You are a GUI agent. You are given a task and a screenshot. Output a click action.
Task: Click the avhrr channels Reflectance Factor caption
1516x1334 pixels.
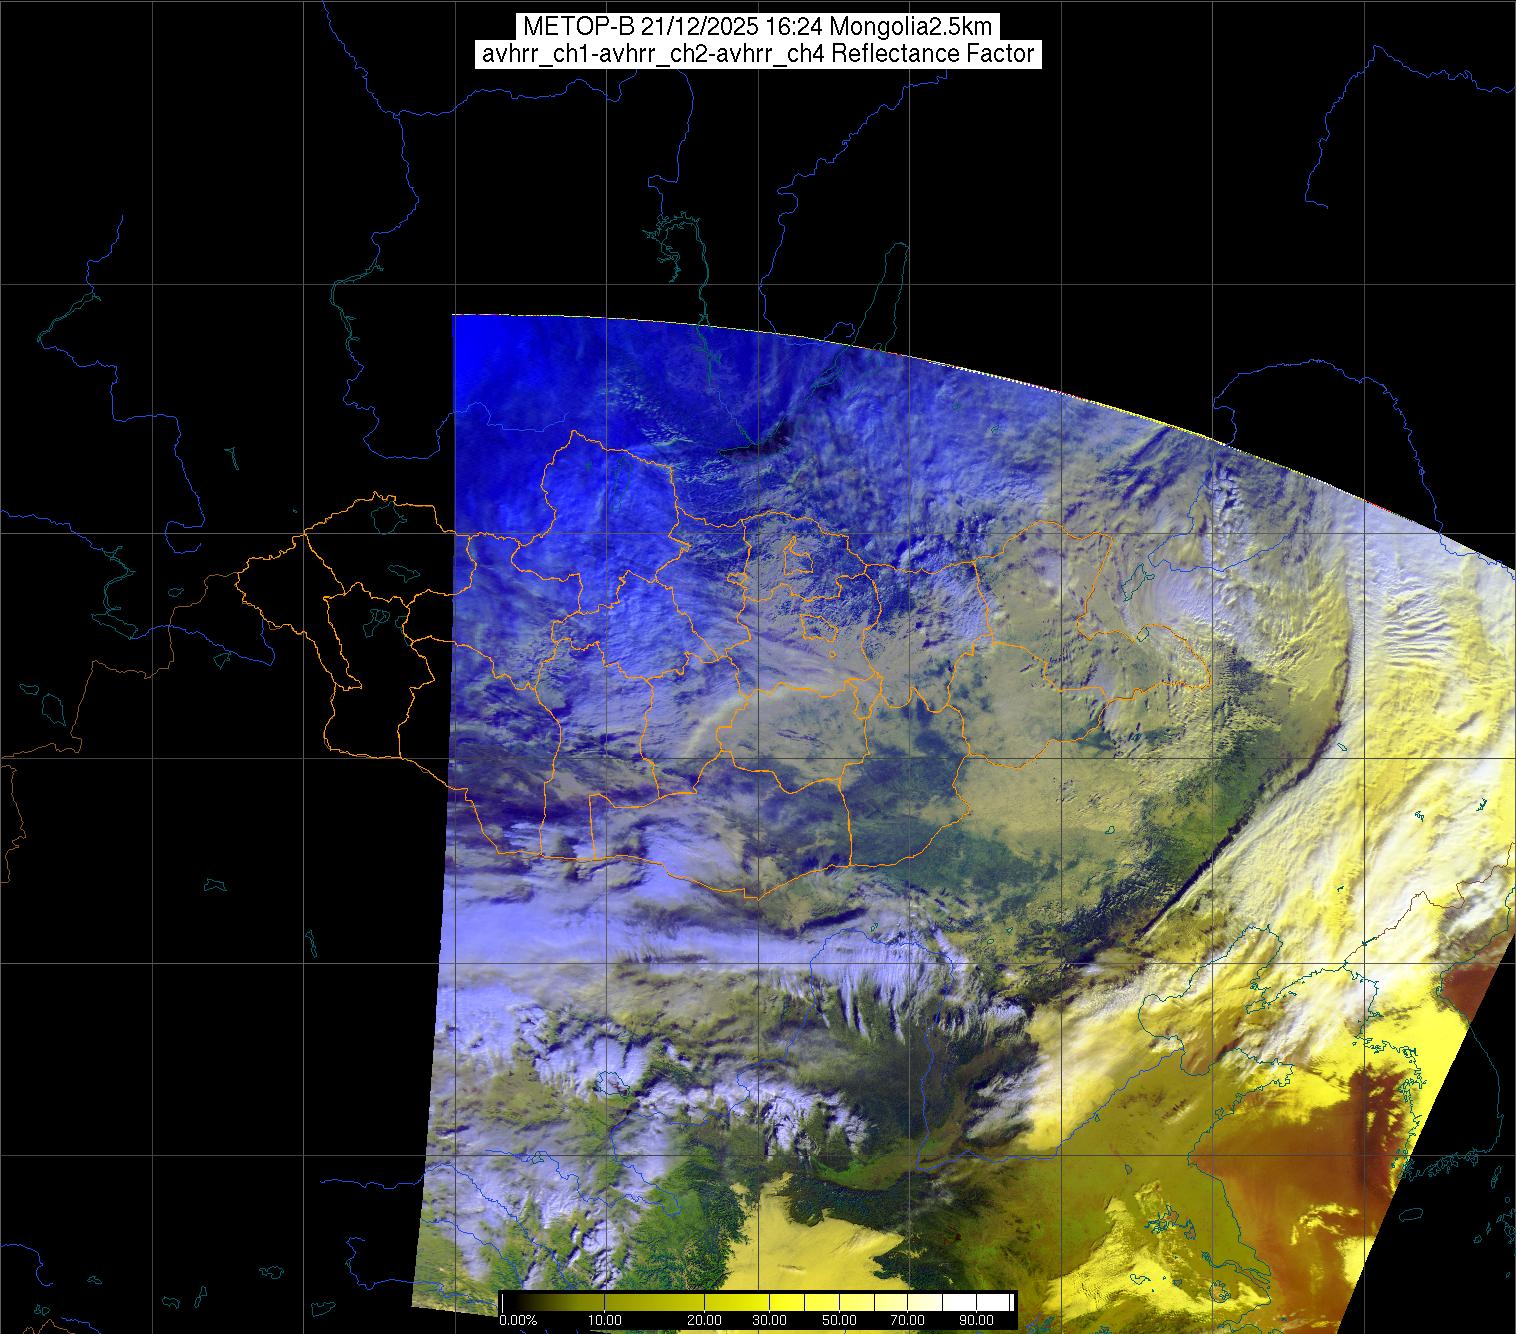(758, 54)
